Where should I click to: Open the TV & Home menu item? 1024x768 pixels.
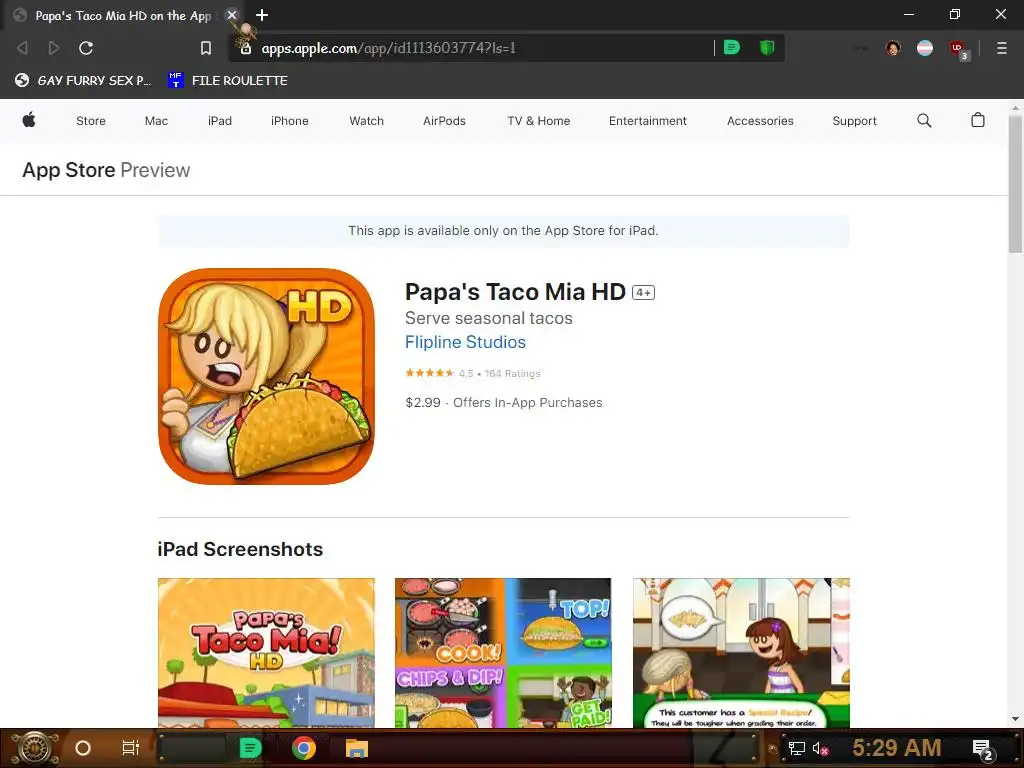tap(538, 121)
